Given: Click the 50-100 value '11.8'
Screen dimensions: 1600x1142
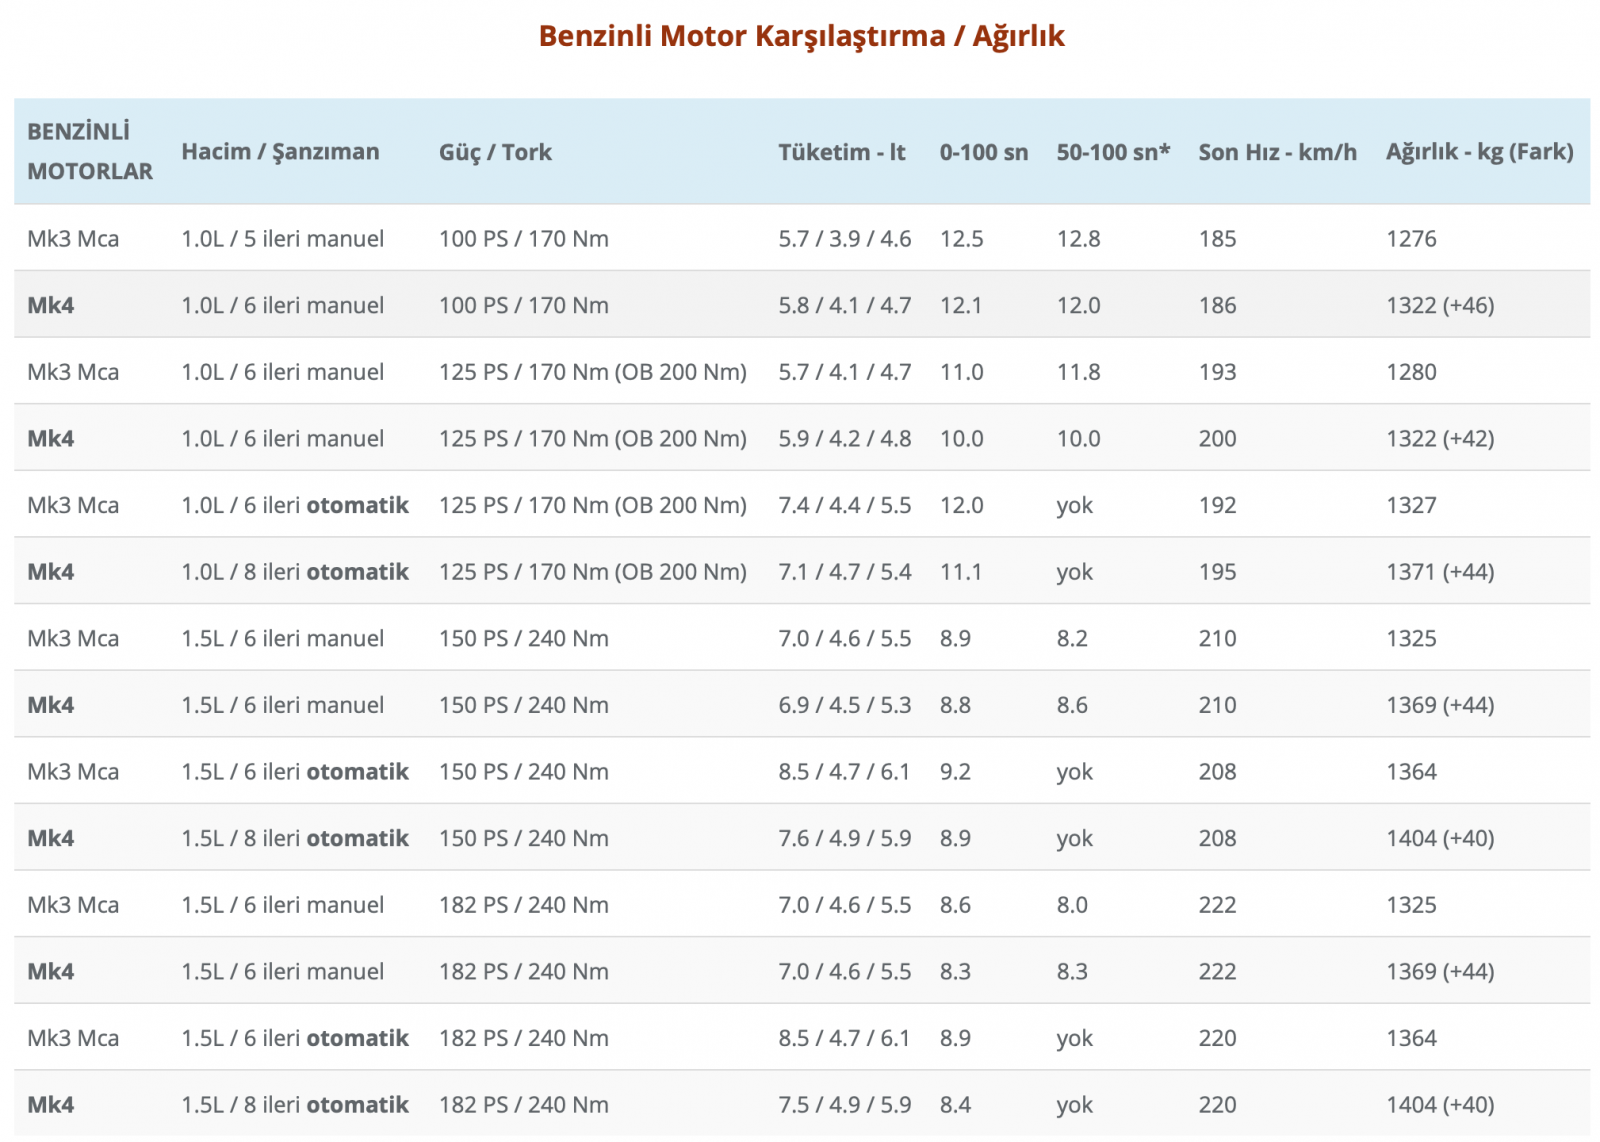Looking at the screenshot, I should (x=1078, y=372).
